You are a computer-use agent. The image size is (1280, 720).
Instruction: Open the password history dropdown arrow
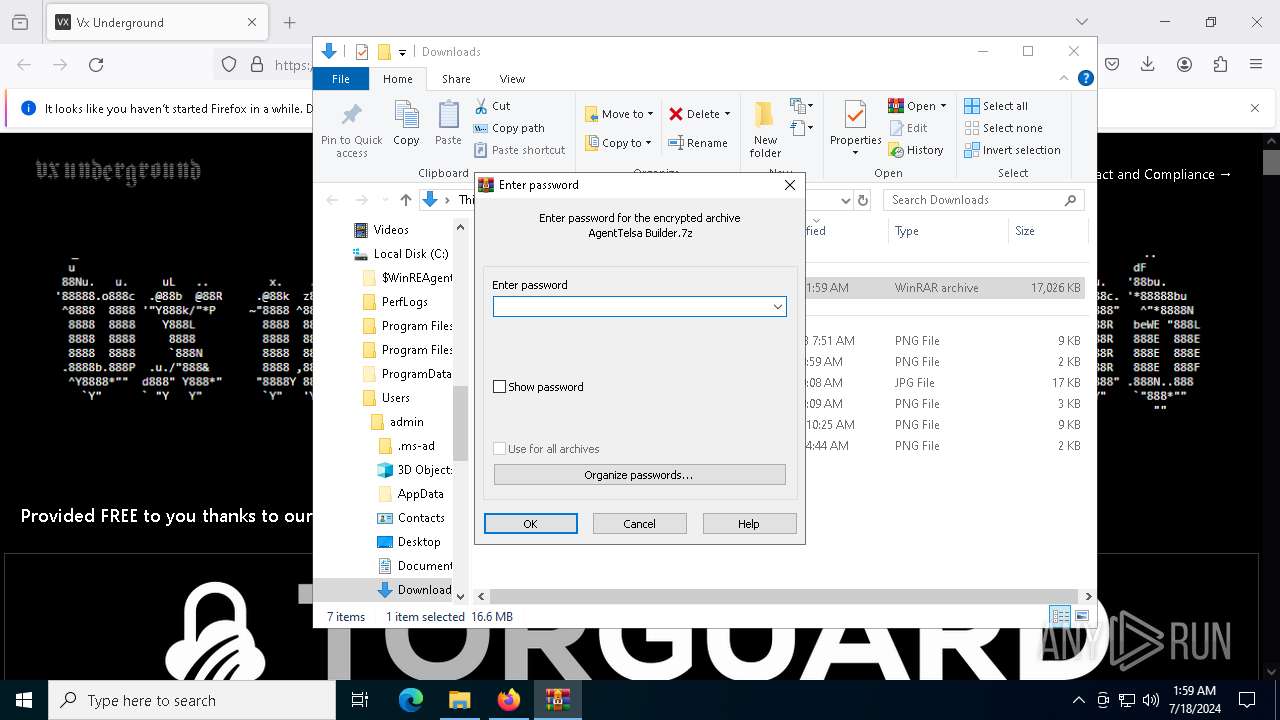coord(777,307)
